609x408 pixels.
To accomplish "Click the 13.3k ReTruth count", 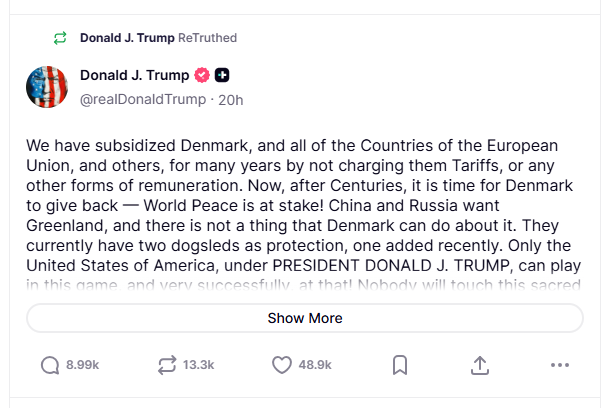I will tap(199, 365).
